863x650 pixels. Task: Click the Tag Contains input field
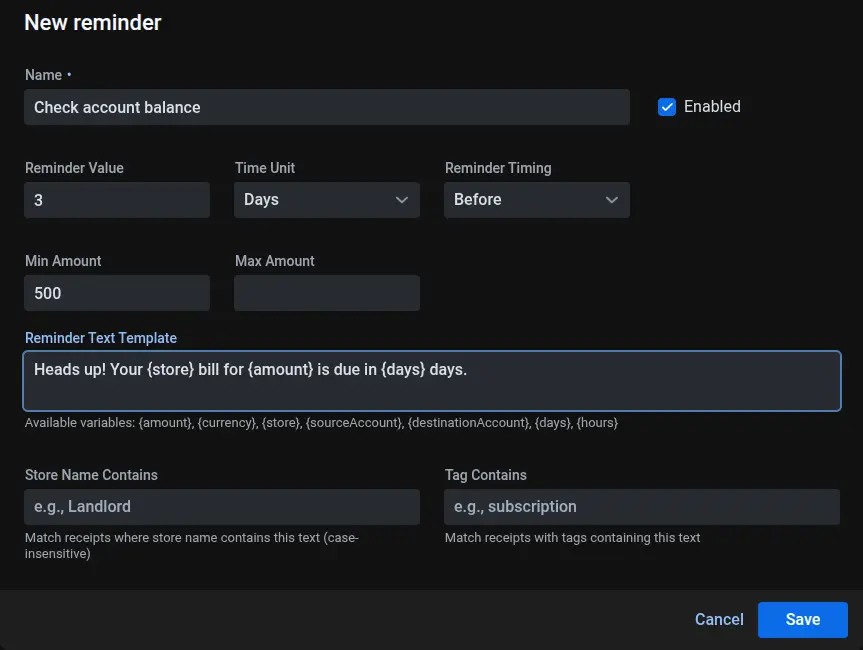click(x=641, y=507)
